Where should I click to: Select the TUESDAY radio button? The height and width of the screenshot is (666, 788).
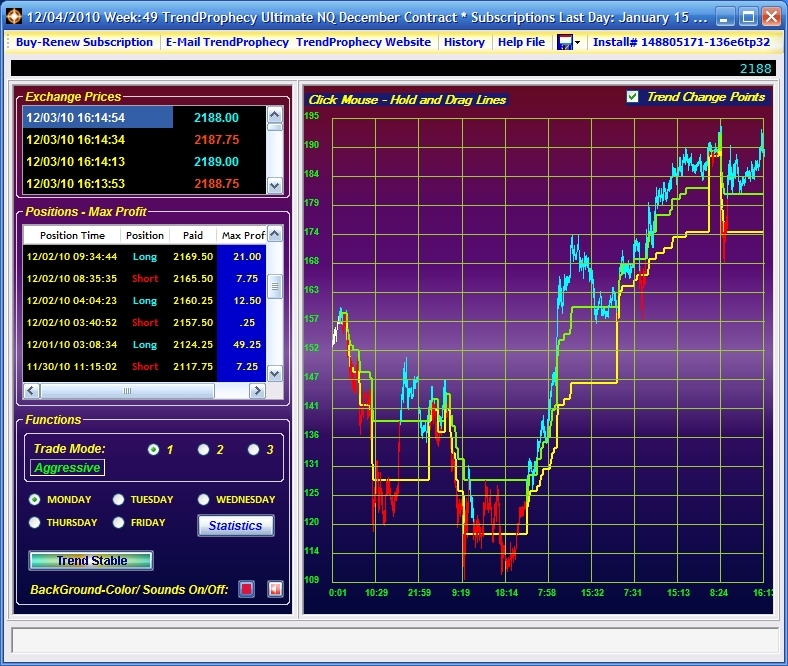point(118,500)
